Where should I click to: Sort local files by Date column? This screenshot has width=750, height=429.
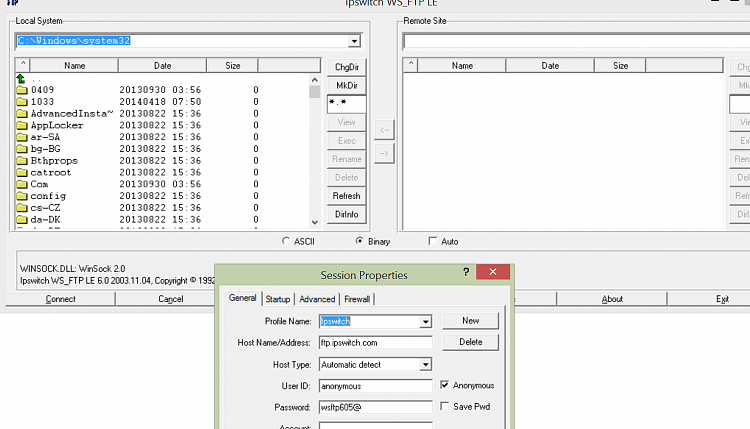tap(163, 65)
